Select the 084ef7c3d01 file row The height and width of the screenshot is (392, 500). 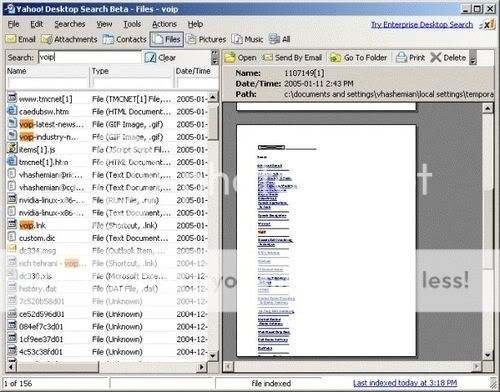point(107,327)
